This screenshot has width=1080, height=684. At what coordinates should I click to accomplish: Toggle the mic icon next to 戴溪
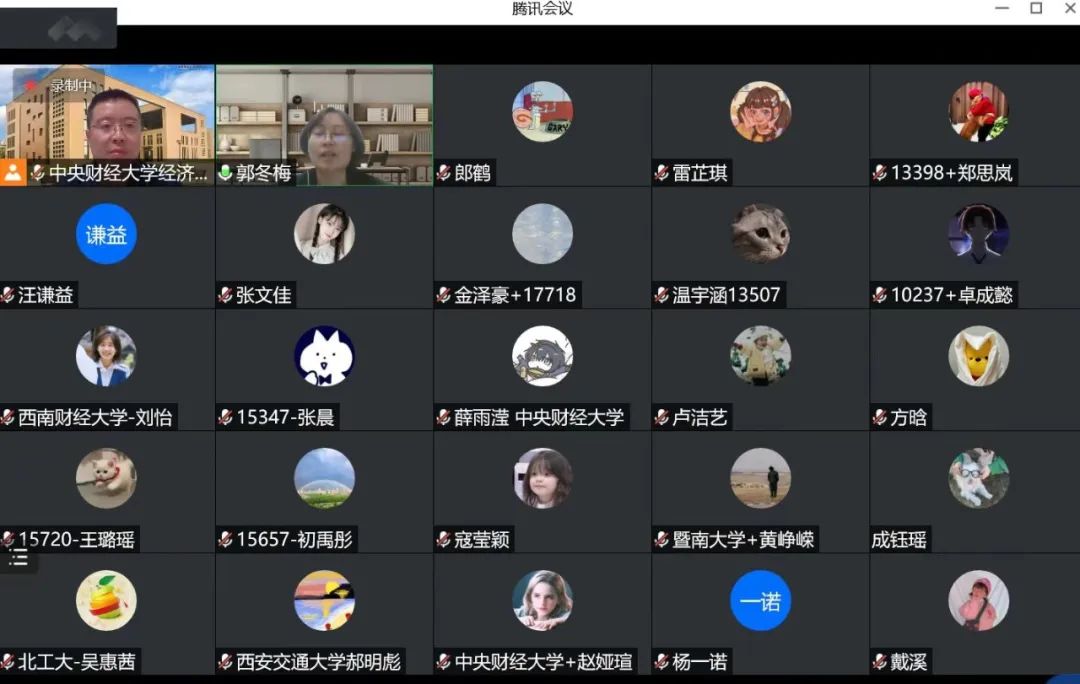(880, 662)
